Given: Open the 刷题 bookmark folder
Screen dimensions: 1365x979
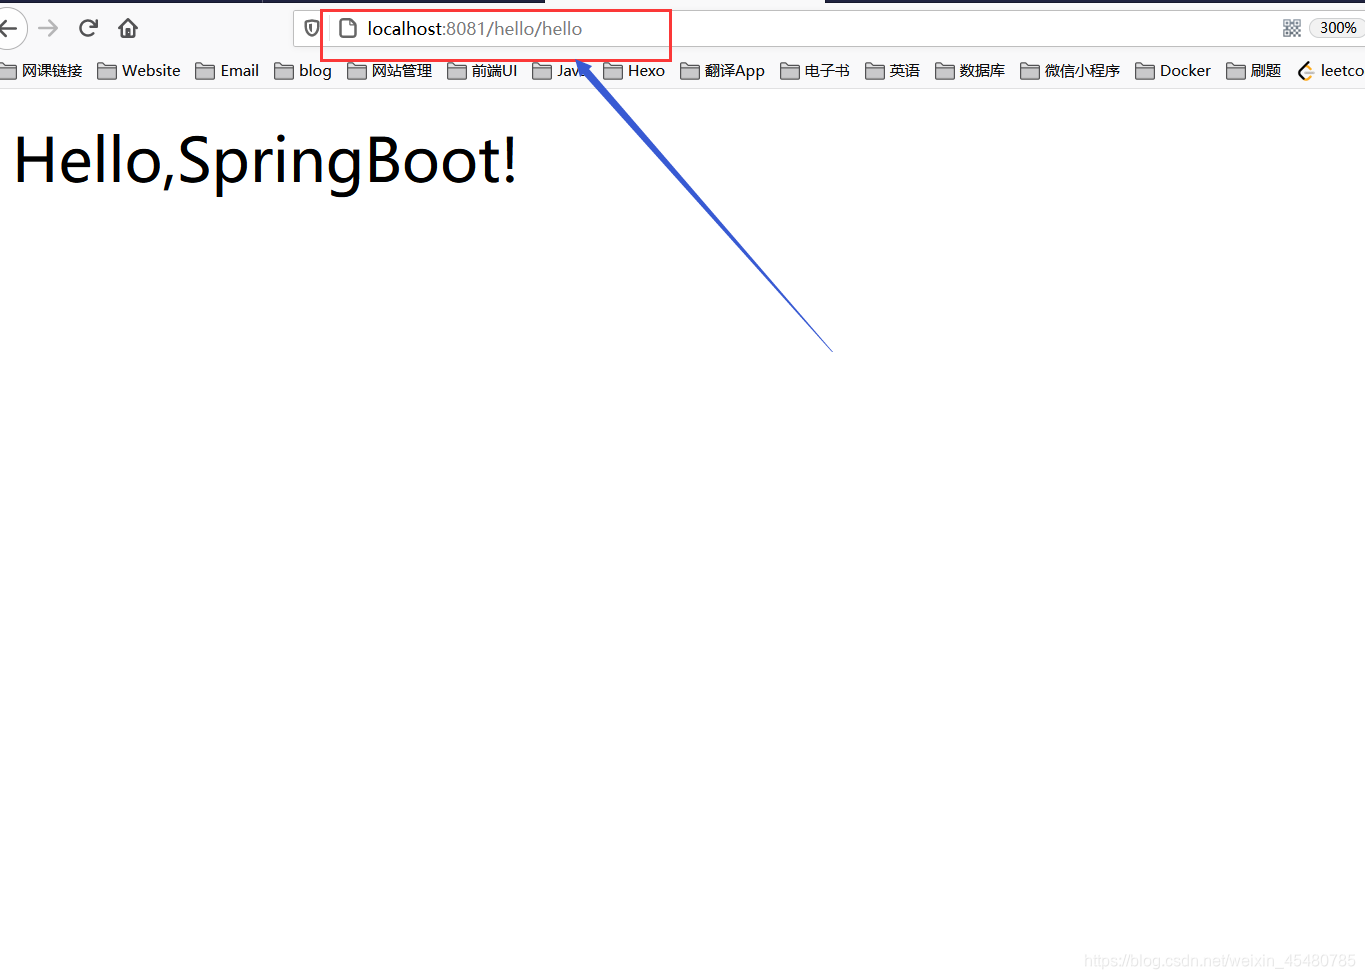Looking at the screenshot, I should (x=1254, y=71).
